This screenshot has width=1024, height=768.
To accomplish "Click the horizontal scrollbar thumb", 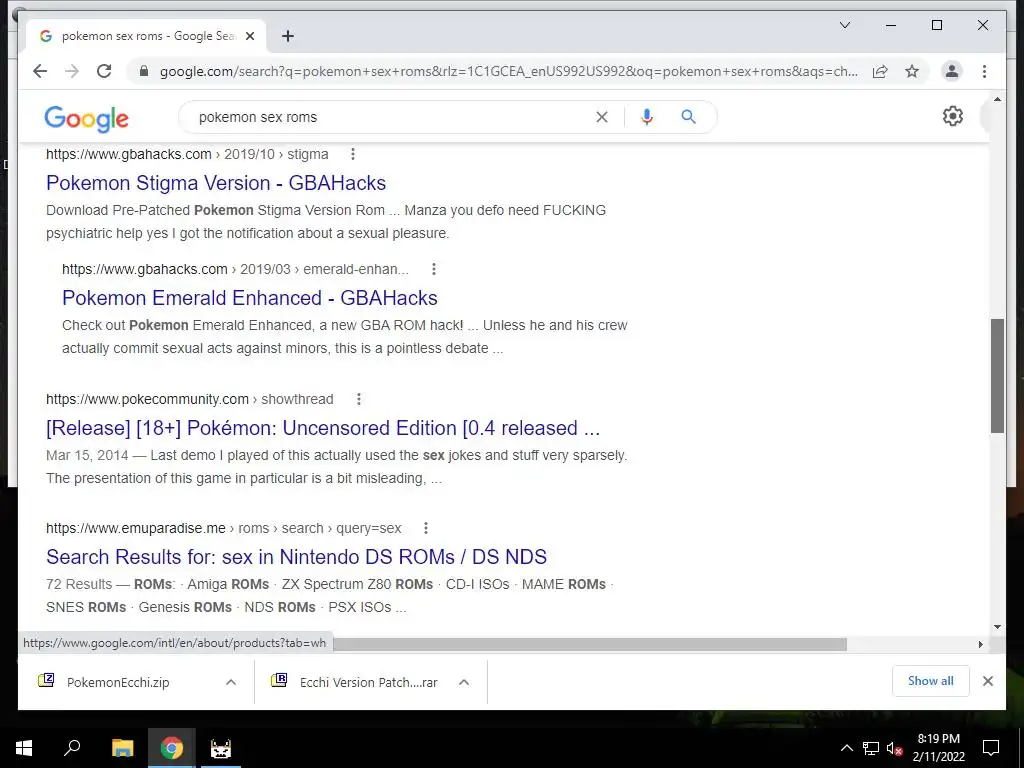I will (x=590, y=644).
